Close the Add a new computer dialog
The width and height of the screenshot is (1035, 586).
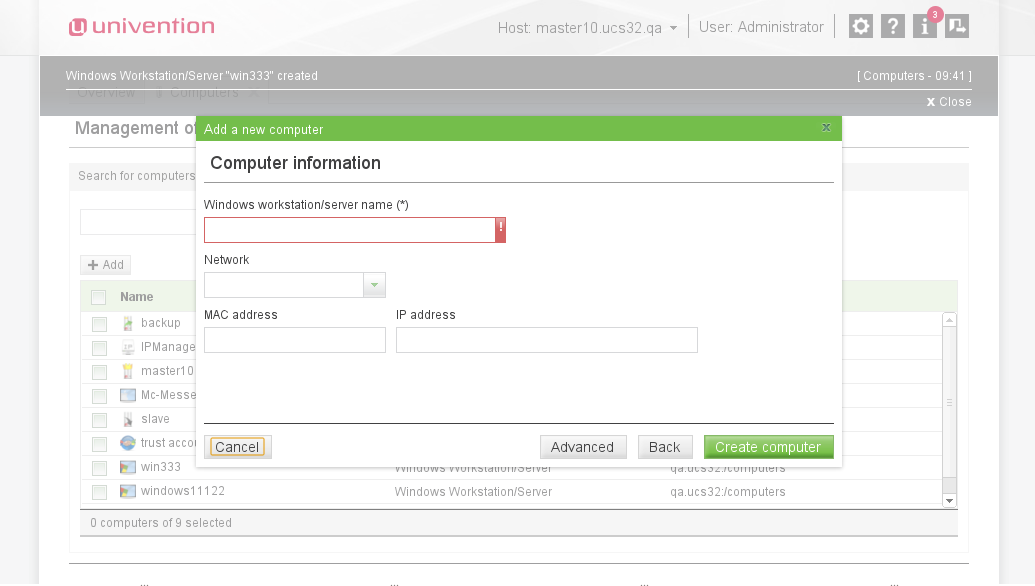click(826, 128)
